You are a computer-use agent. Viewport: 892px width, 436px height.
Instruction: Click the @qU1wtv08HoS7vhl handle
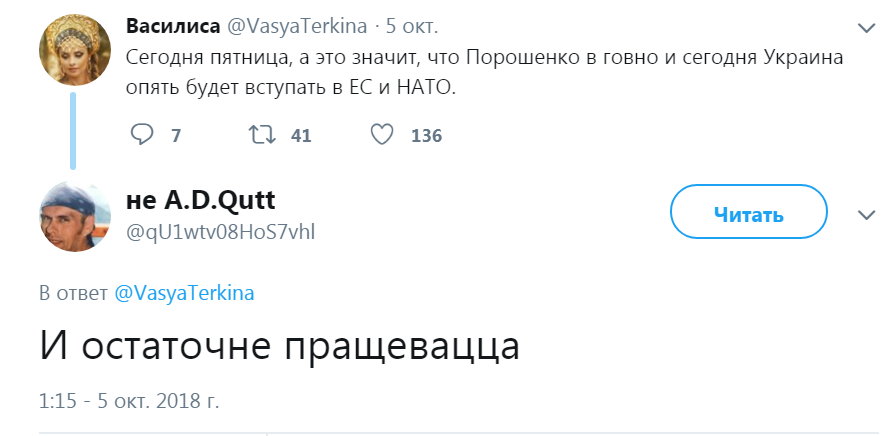(x=221, y=234)
